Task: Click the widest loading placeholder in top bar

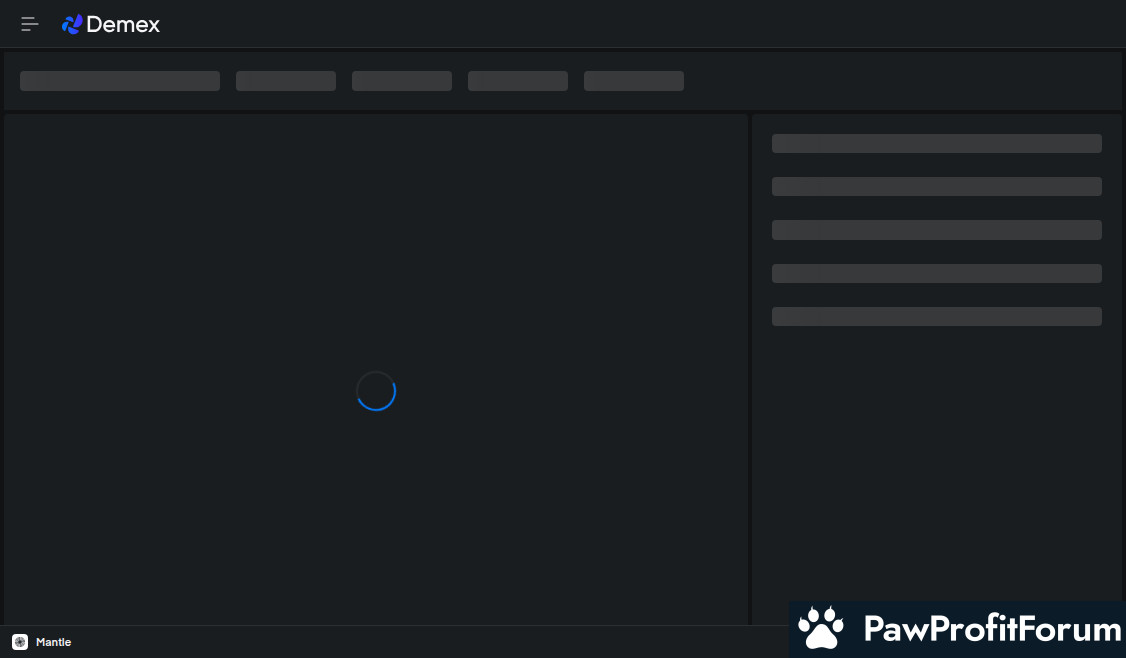Action: click(120, 81)
